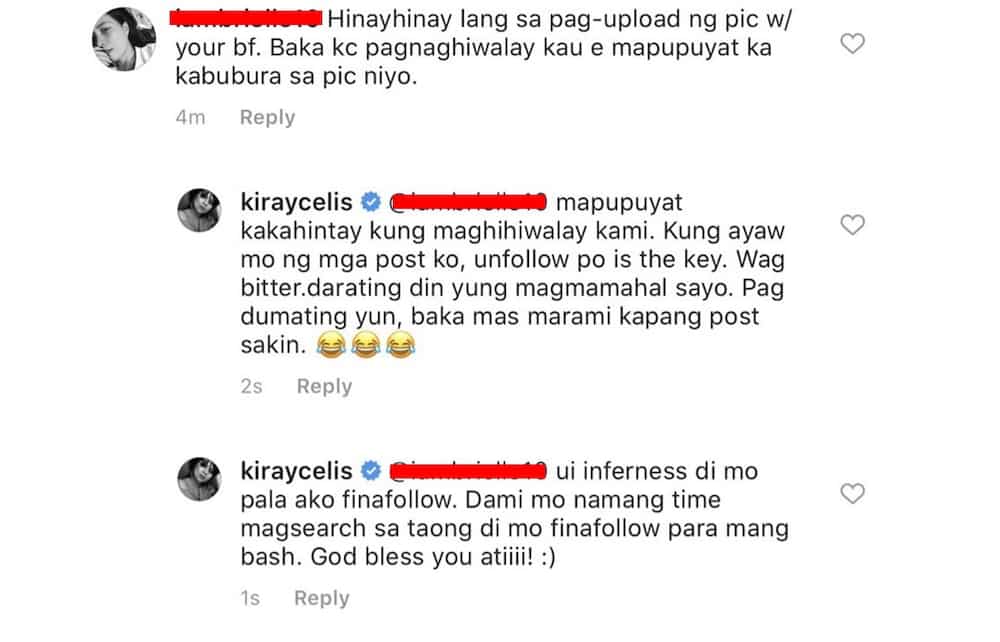
Task: Open kiraycelis avatar on second reply
Action: pyautogui.click(x=199, y=479)
